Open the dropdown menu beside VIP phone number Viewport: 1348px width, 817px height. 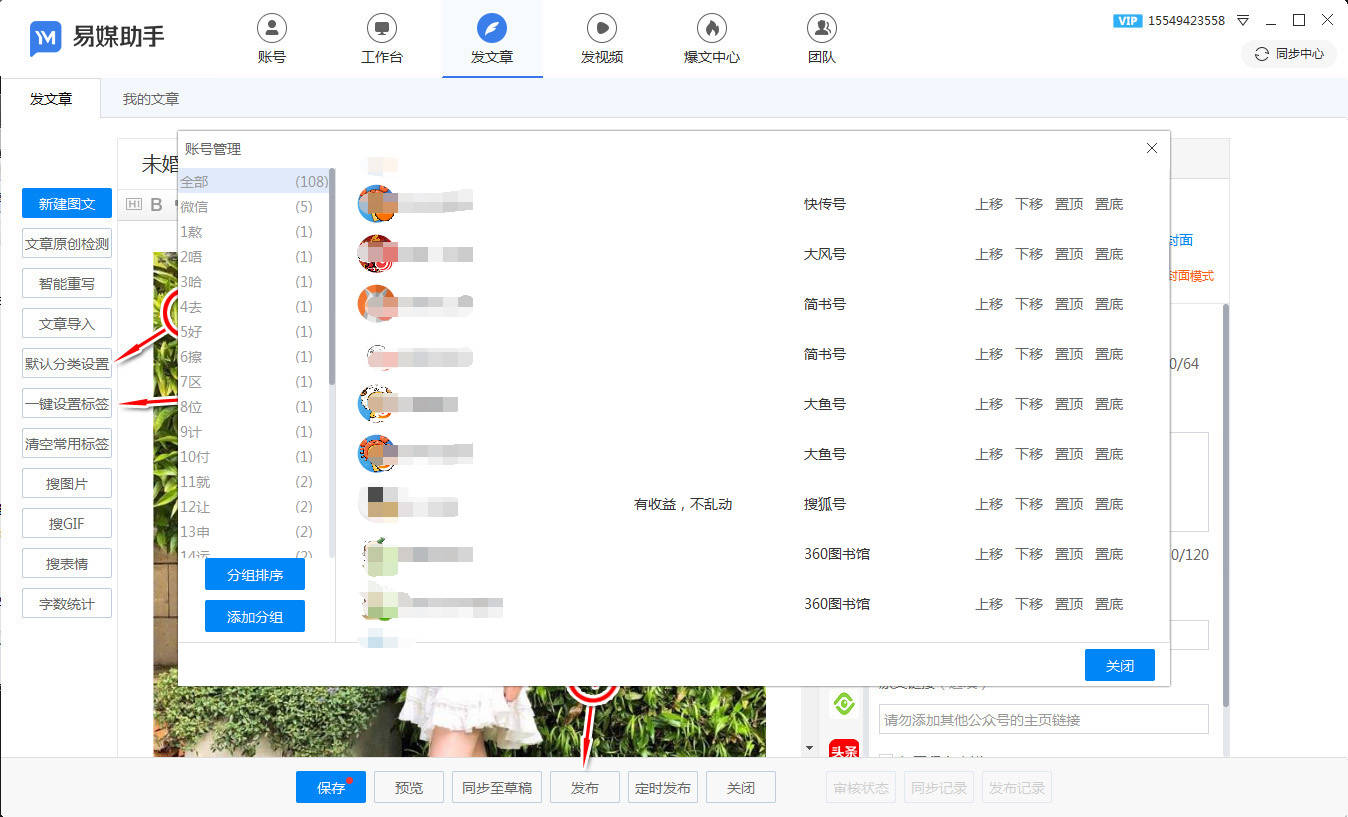1243,20
